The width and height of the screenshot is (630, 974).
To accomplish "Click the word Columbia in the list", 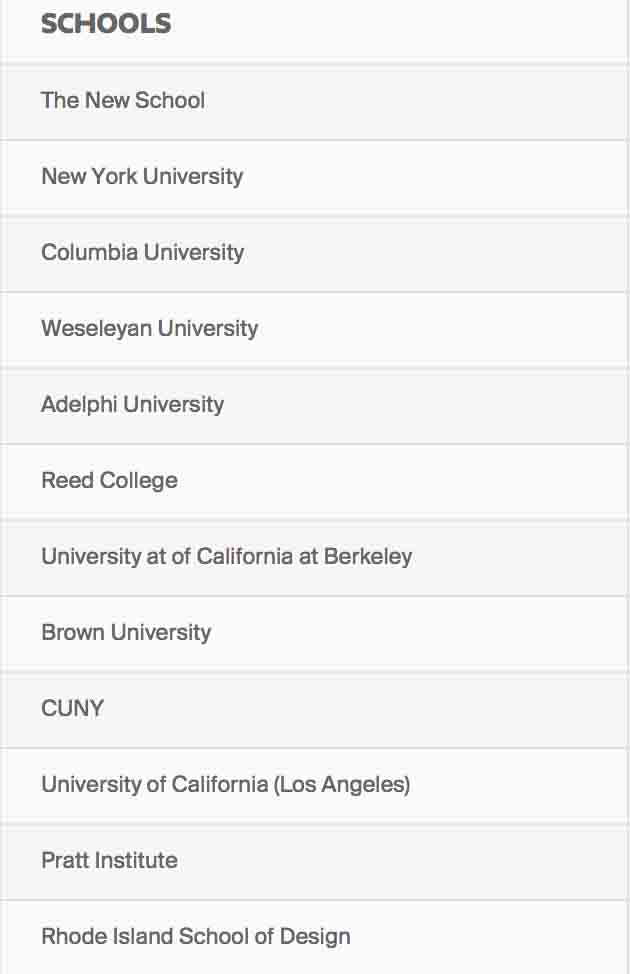I will coord(89,252).
